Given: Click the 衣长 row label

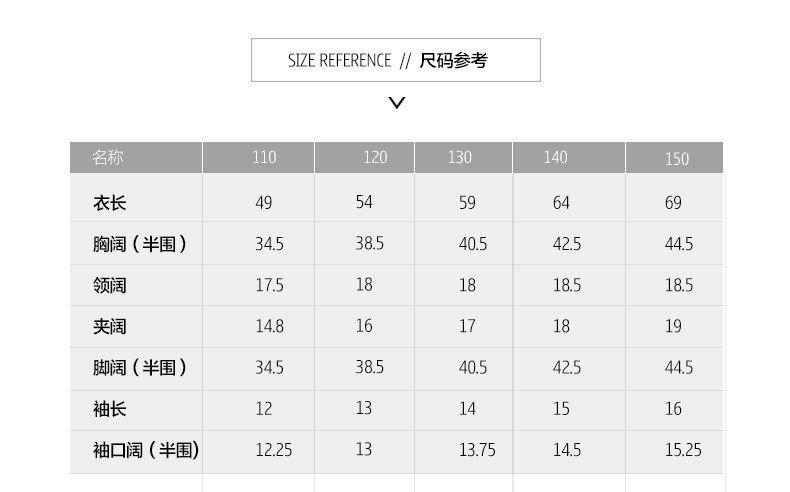Looking at the screenshot, I should [x=110, y=203].
